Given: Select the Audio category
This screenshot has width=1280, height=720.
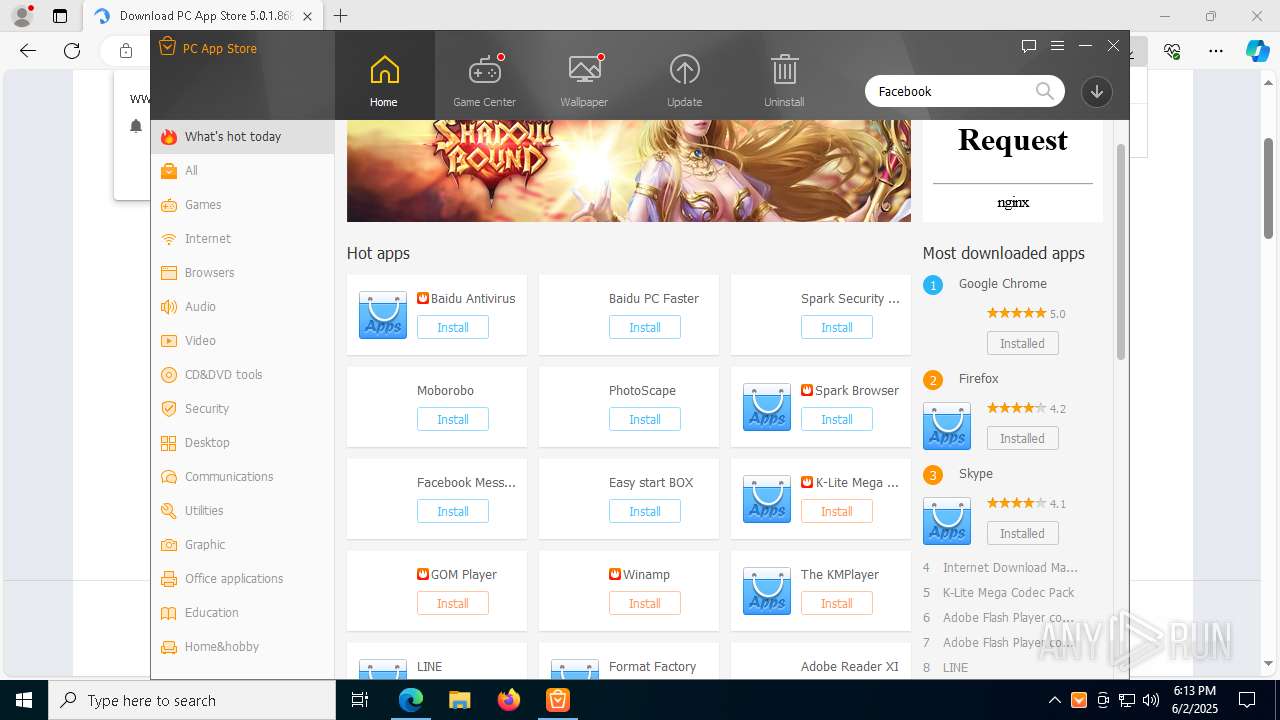Looking at the screenshot, I should [243, 307].
